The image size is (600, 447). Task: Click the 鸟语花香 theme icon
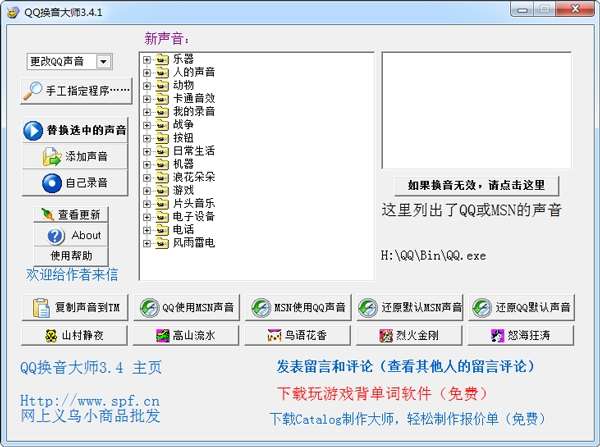(274, 336)
